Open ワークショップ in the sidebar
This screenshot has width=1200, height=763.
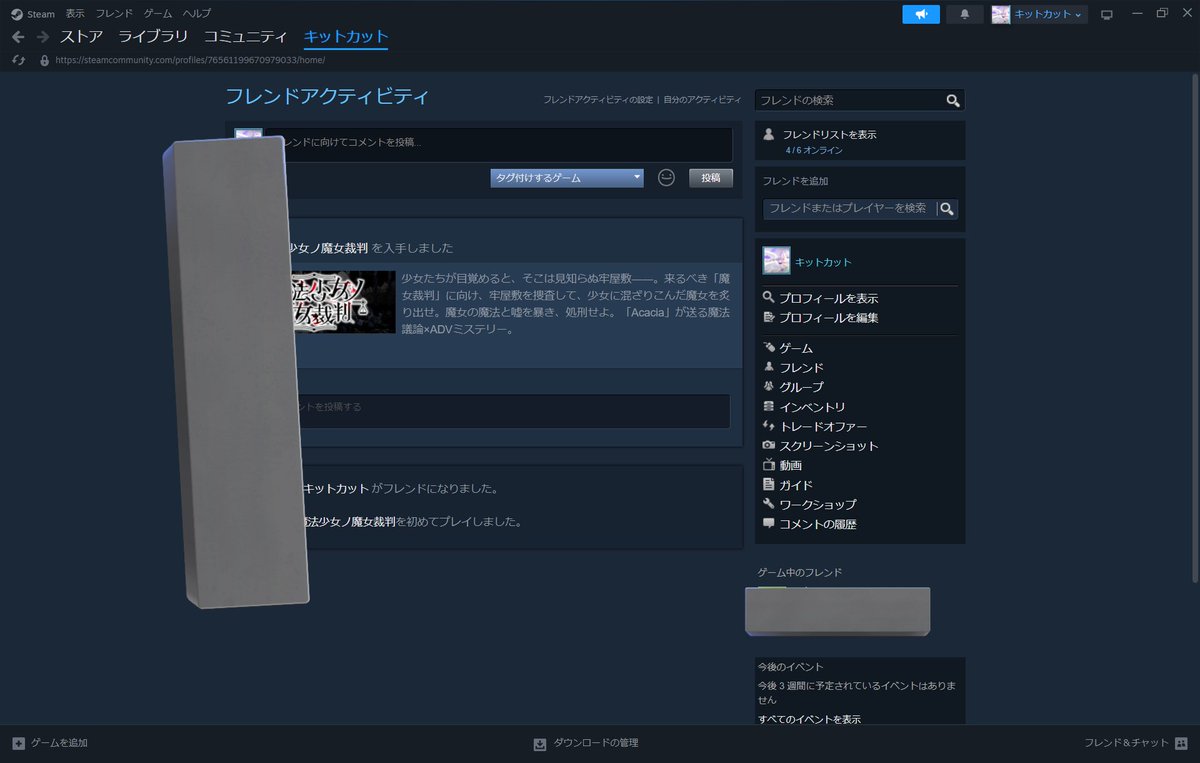[817, 505]
